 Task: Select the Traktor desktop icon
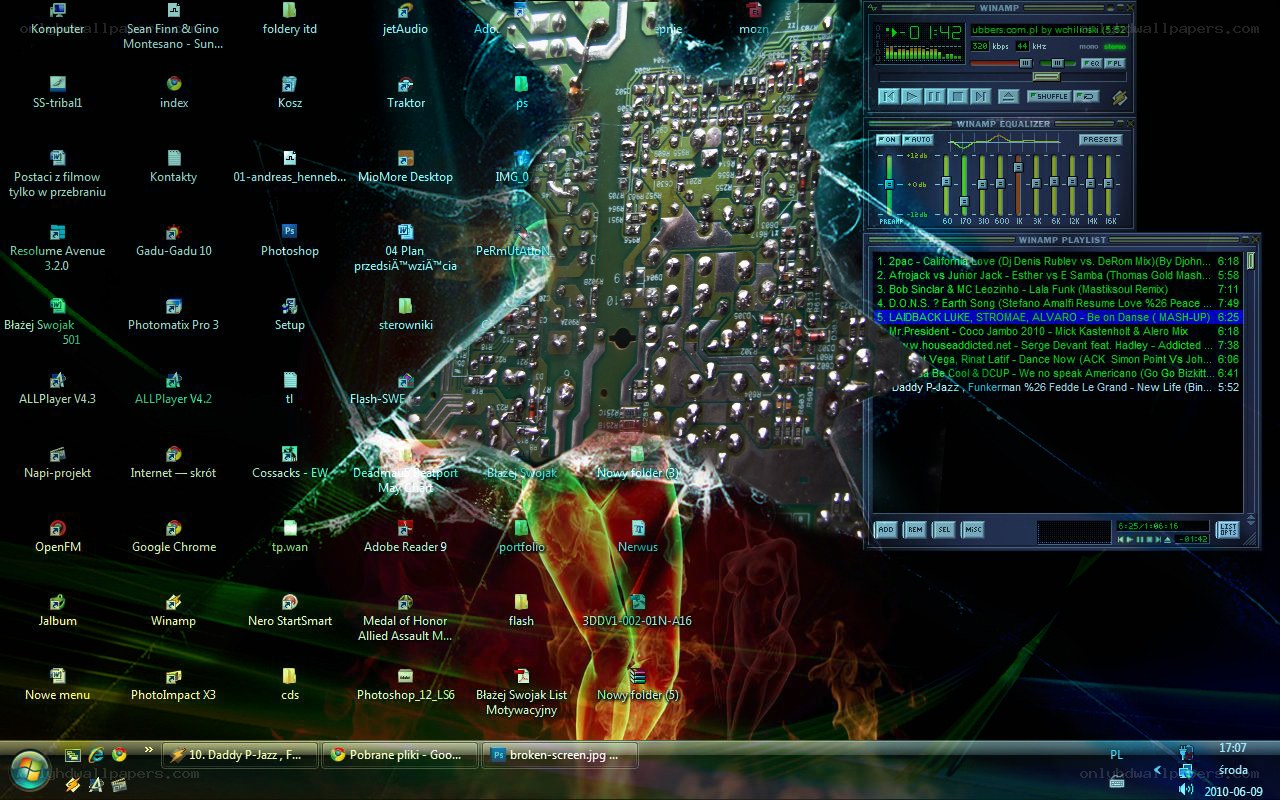(x=406, y=92)
